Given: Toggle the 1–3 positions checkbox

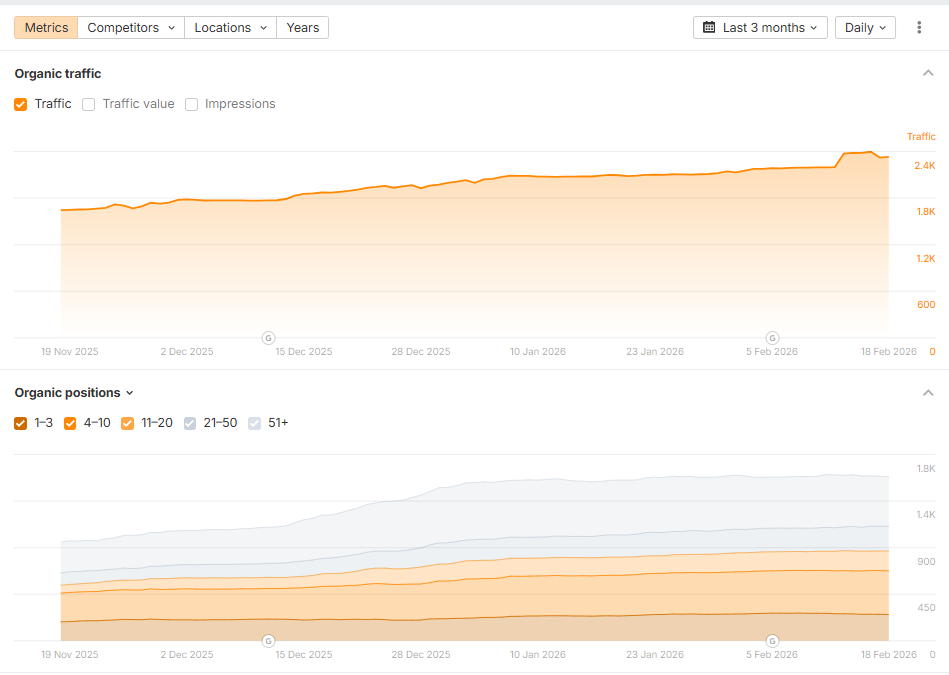Looking at the screenshot, I should (21, 423).
